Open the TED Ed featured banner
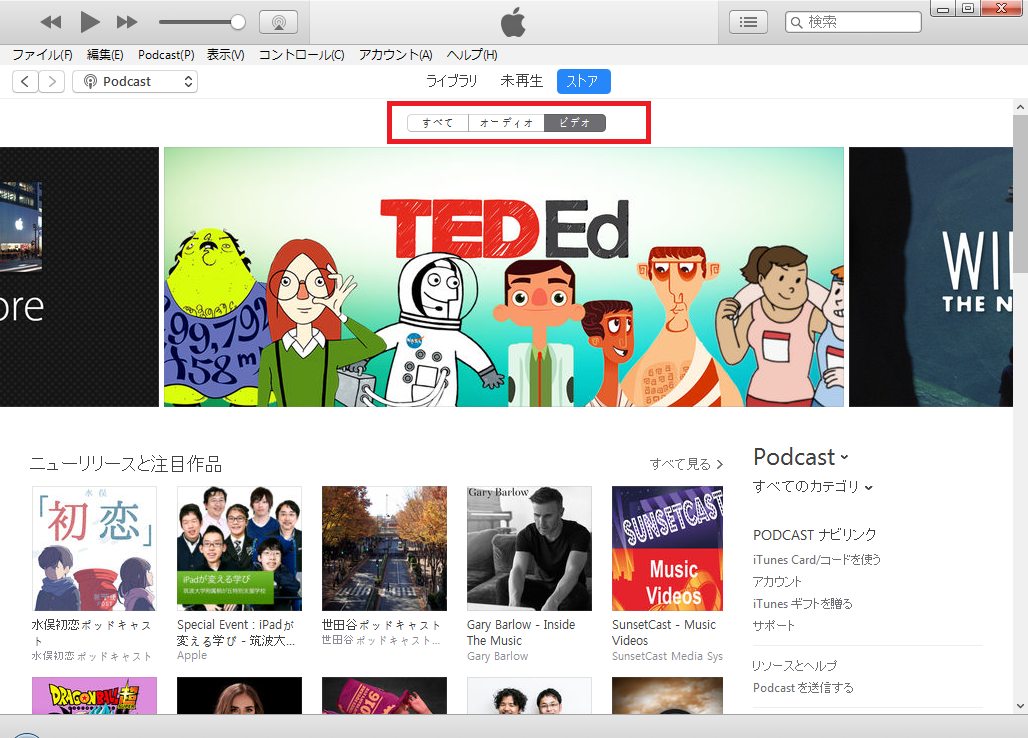The height and width of the screenshot is (738, 1028). pos(504,277)
